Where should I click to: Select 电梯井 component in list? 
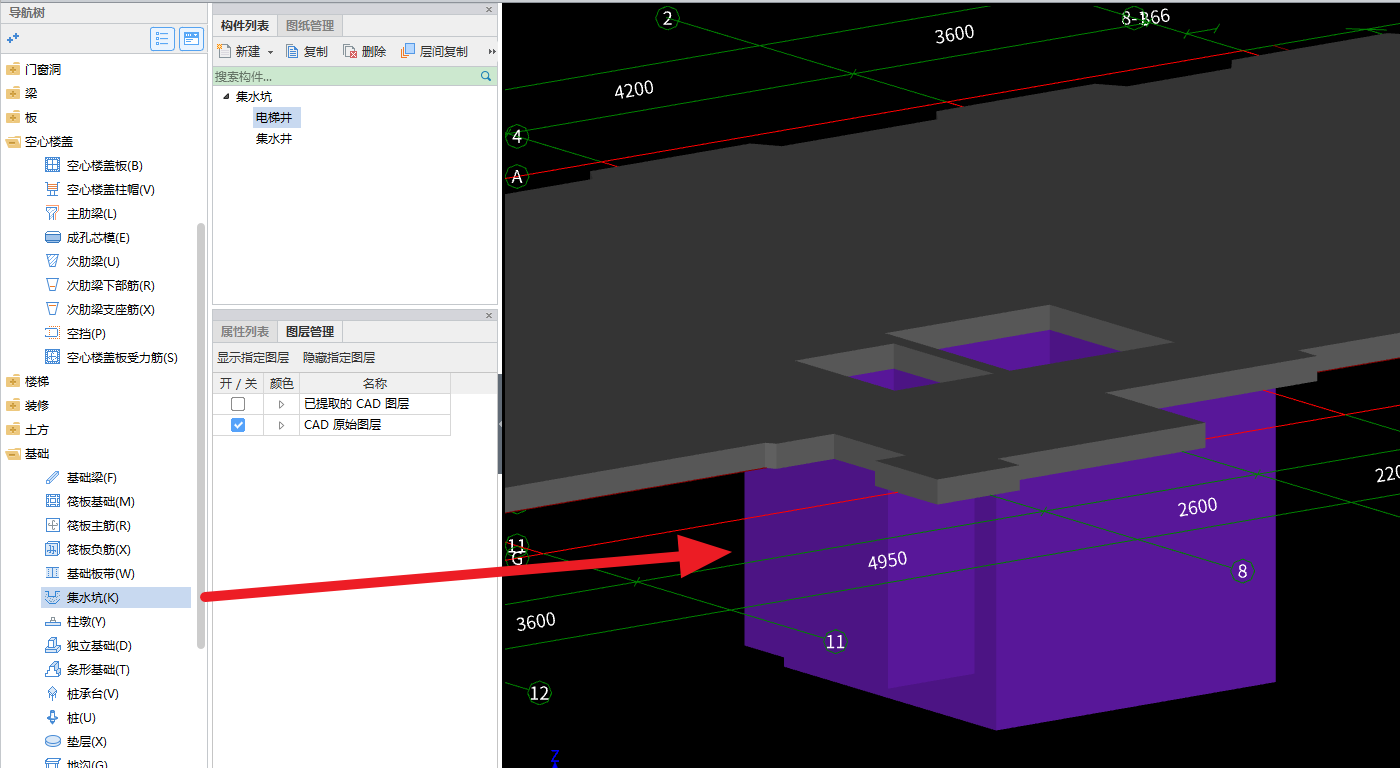click(x=276, y=118)
